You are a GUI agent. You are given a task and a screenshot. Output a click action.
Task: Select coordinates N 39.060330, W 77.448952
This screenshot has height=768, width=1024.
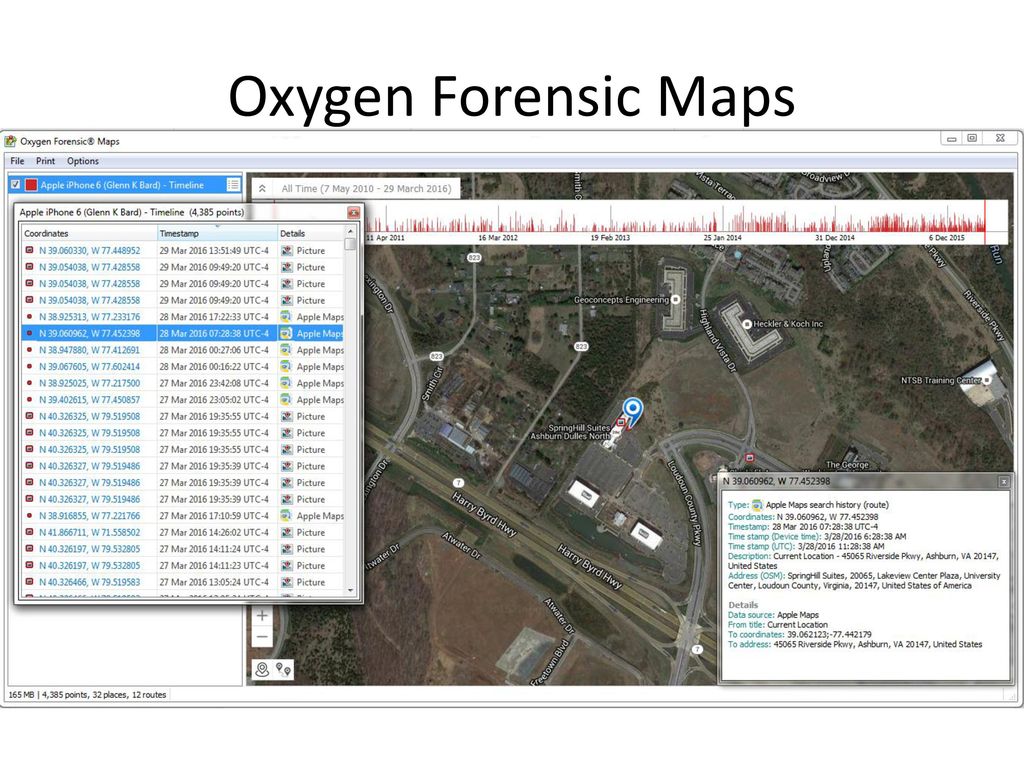click(89, 250)
